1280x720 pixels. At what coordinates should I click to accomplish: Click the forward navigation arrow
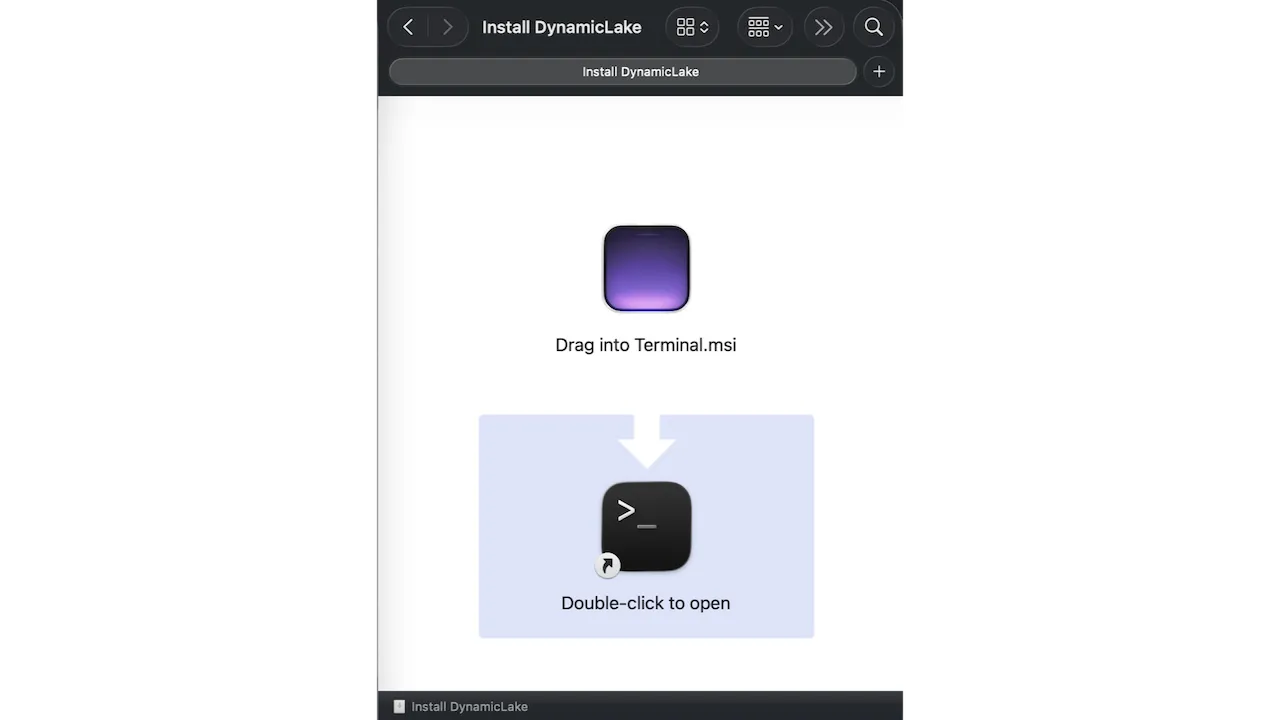click(x=447, y=27)
